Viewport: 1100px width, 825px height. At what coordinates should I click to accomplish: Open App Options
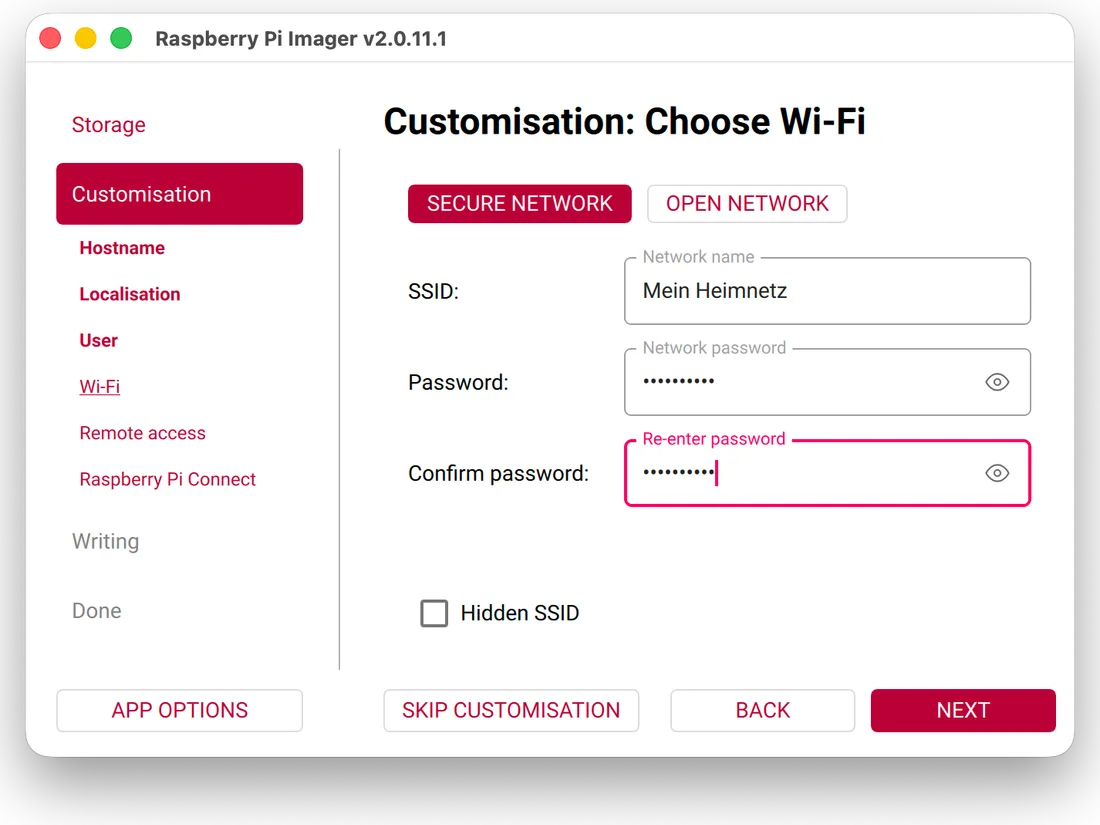[x=180, y=711]
